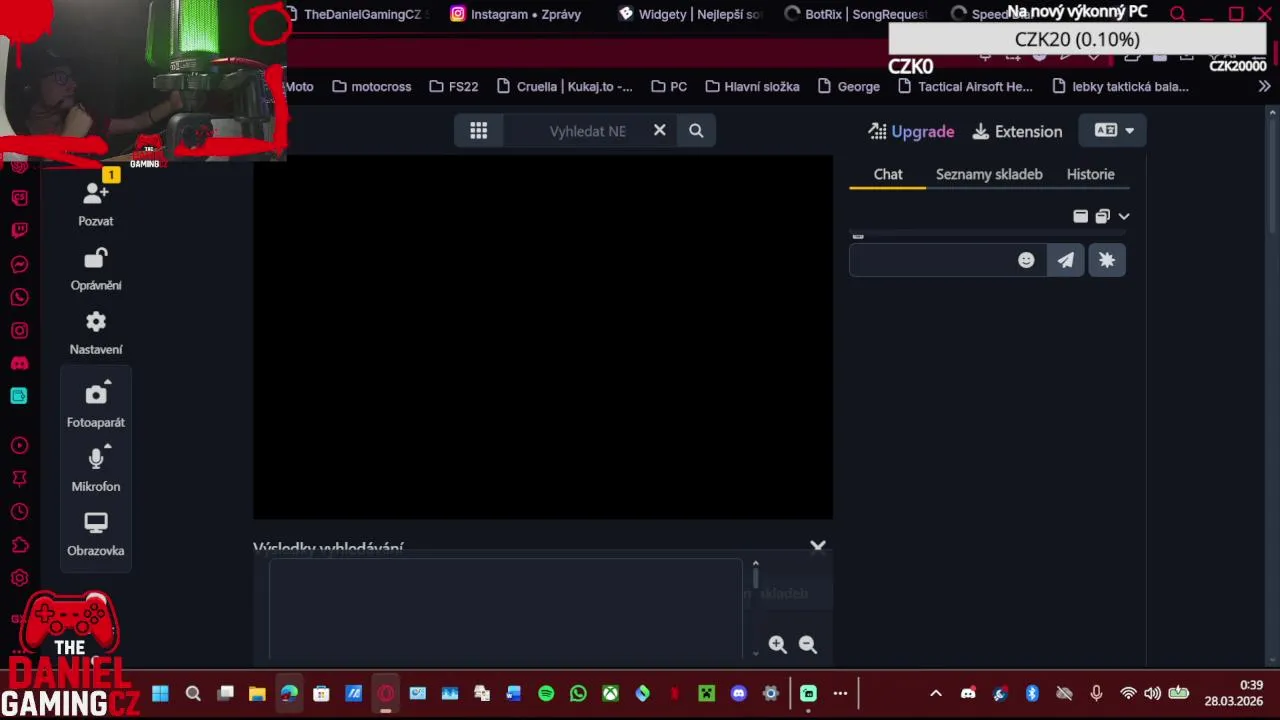Open the George bookmark
Image resolution: width=1280 pixels, height=720 pixels.
848,86
